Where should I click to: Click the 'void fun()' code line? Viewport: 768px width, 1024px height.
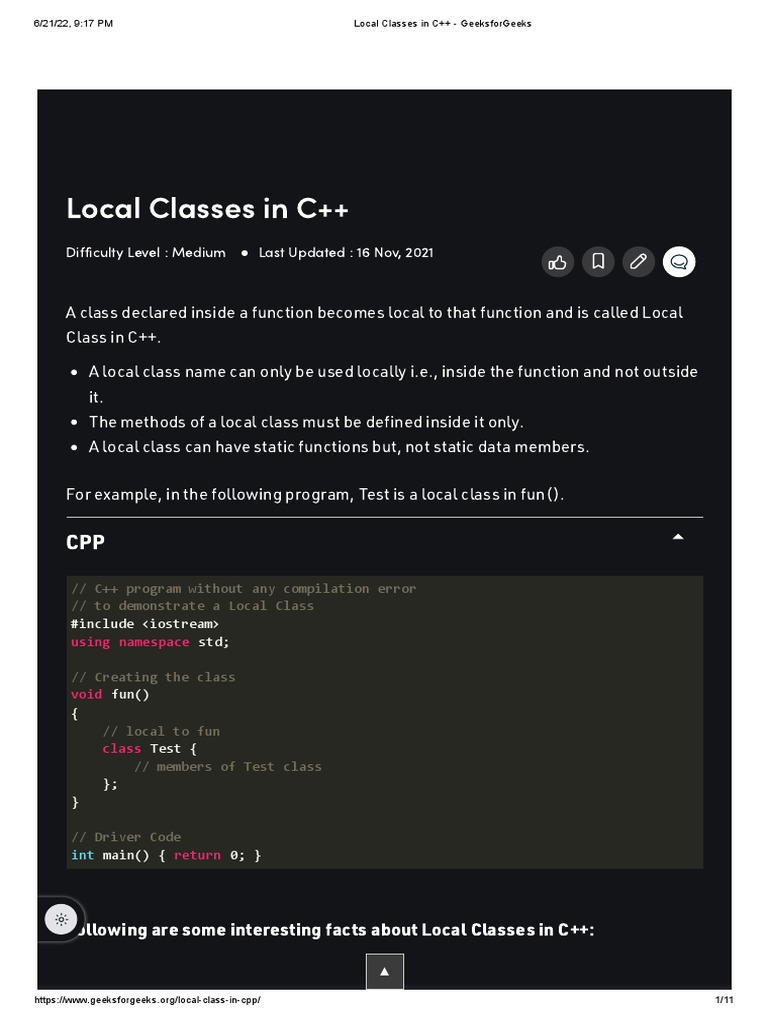(110, 694)
